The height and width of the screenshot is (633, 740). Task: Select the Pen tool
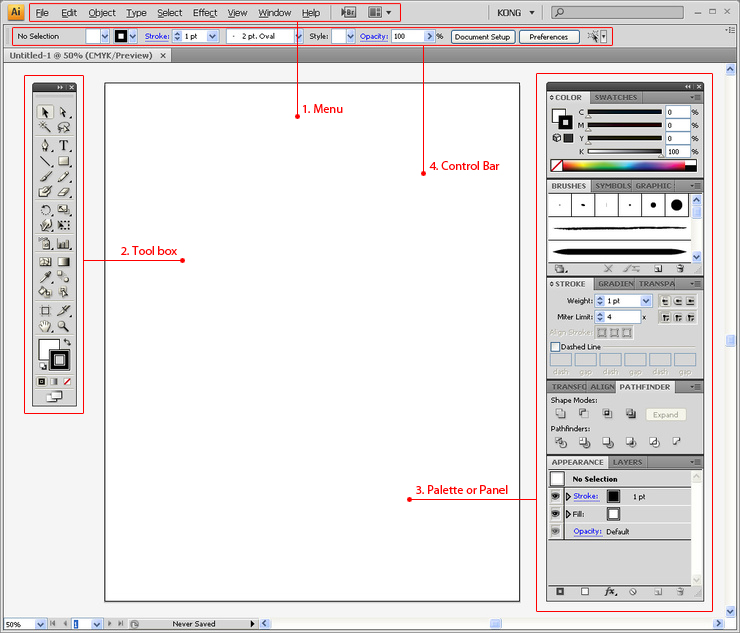[45, 145]
